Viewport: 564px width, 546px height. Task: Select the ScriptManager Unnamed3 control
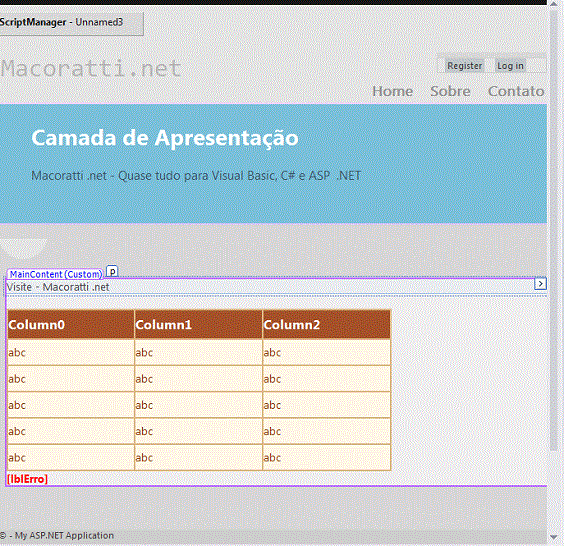coord(71,23)
